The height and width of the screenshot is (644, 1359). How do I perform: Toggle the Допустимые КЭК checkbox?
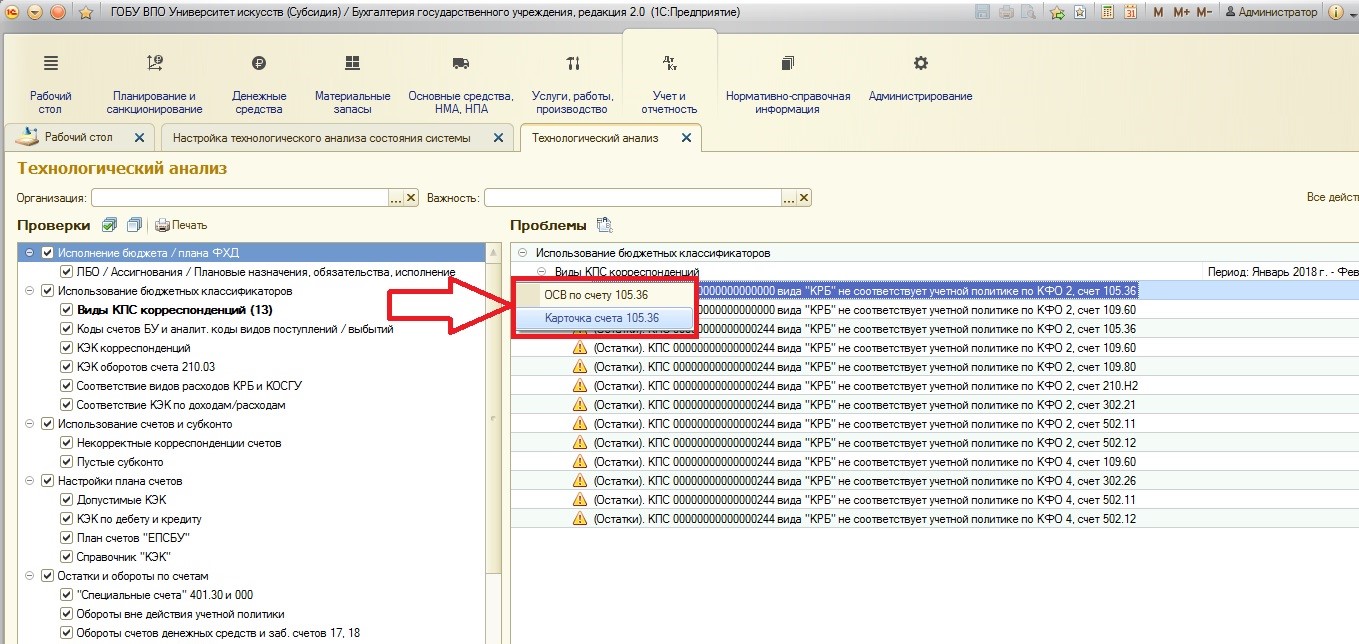coord(67,500)
